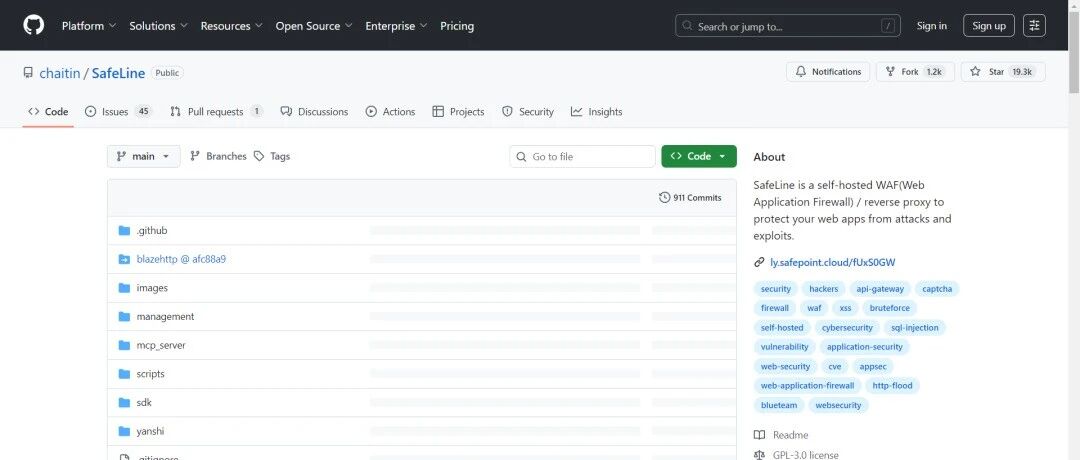This screenshot has width=1080, height=460.
Task: View Tags list
Action: point(271,156)
